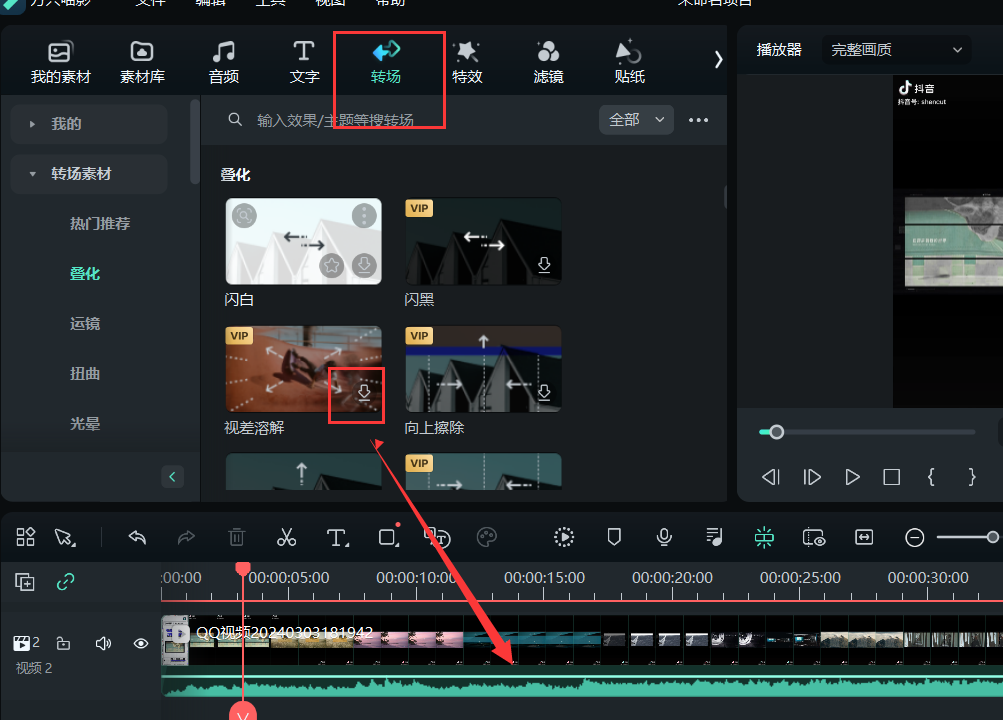This screenshot has width=1003, height=720.
Task: Switch to the 特效 tab
Action: (x=467, y=61)
